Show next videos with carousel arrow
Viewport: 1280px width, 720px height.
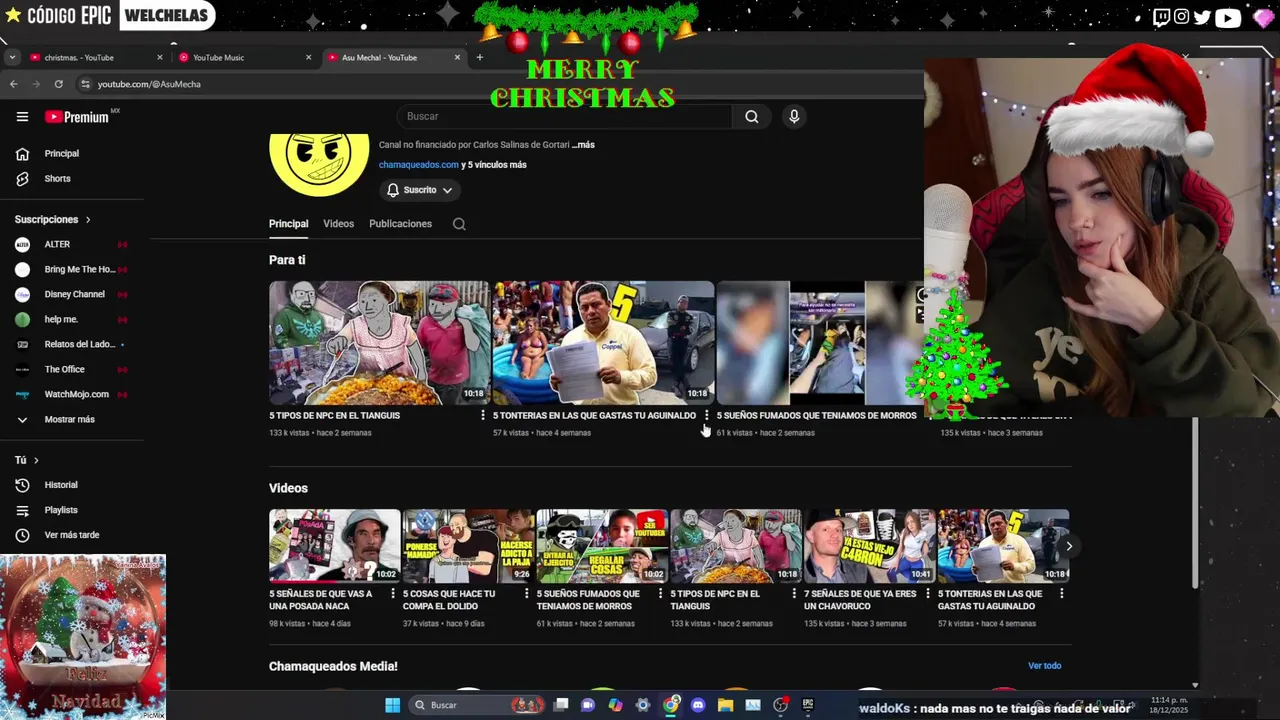pyautogui.click(x=1069, y=546)
